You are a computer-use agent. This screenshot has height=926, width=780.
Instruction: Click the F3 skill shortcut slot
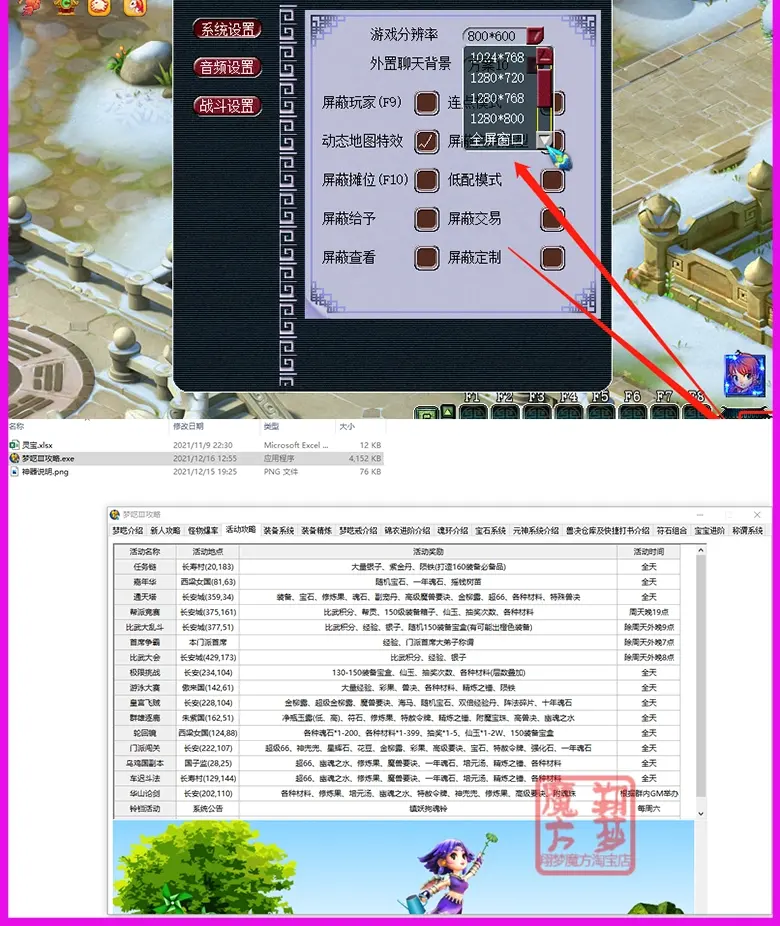(x=537, y=412)
